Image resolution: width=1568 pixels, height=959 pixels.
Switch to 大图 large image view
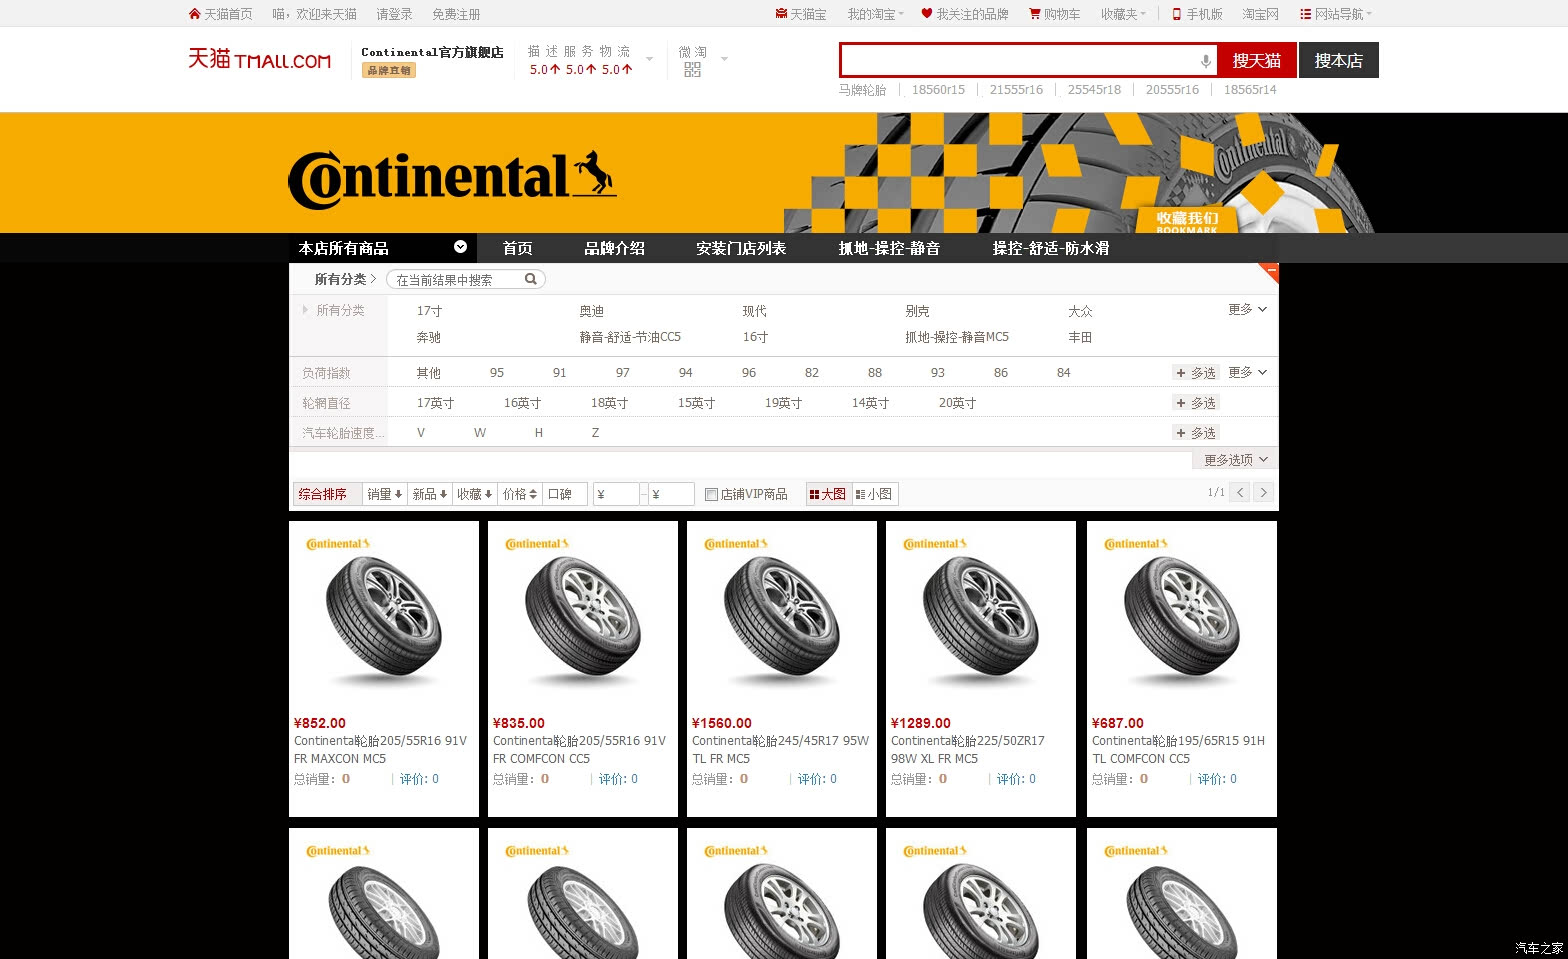[x=828, y=494]
